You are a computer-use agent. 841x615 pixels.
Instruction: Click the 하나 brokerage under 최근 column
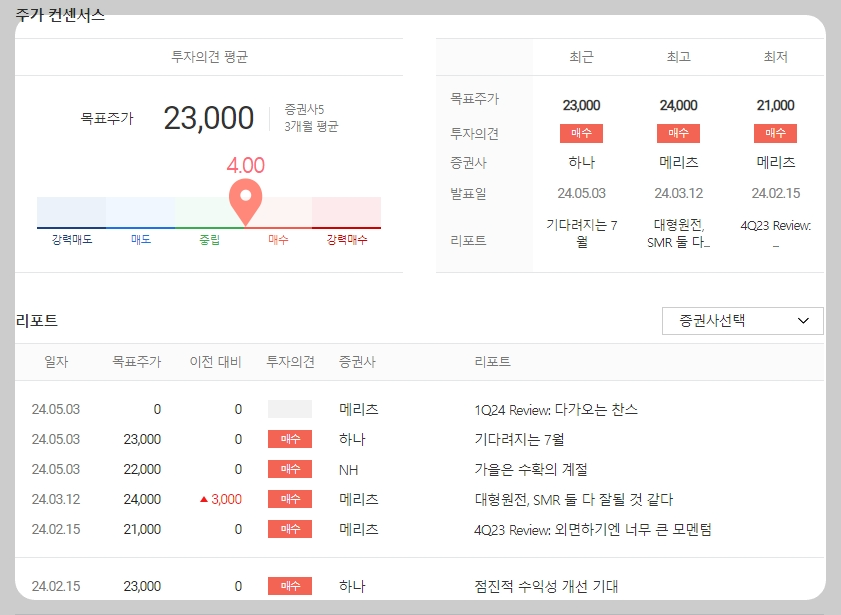581,162
